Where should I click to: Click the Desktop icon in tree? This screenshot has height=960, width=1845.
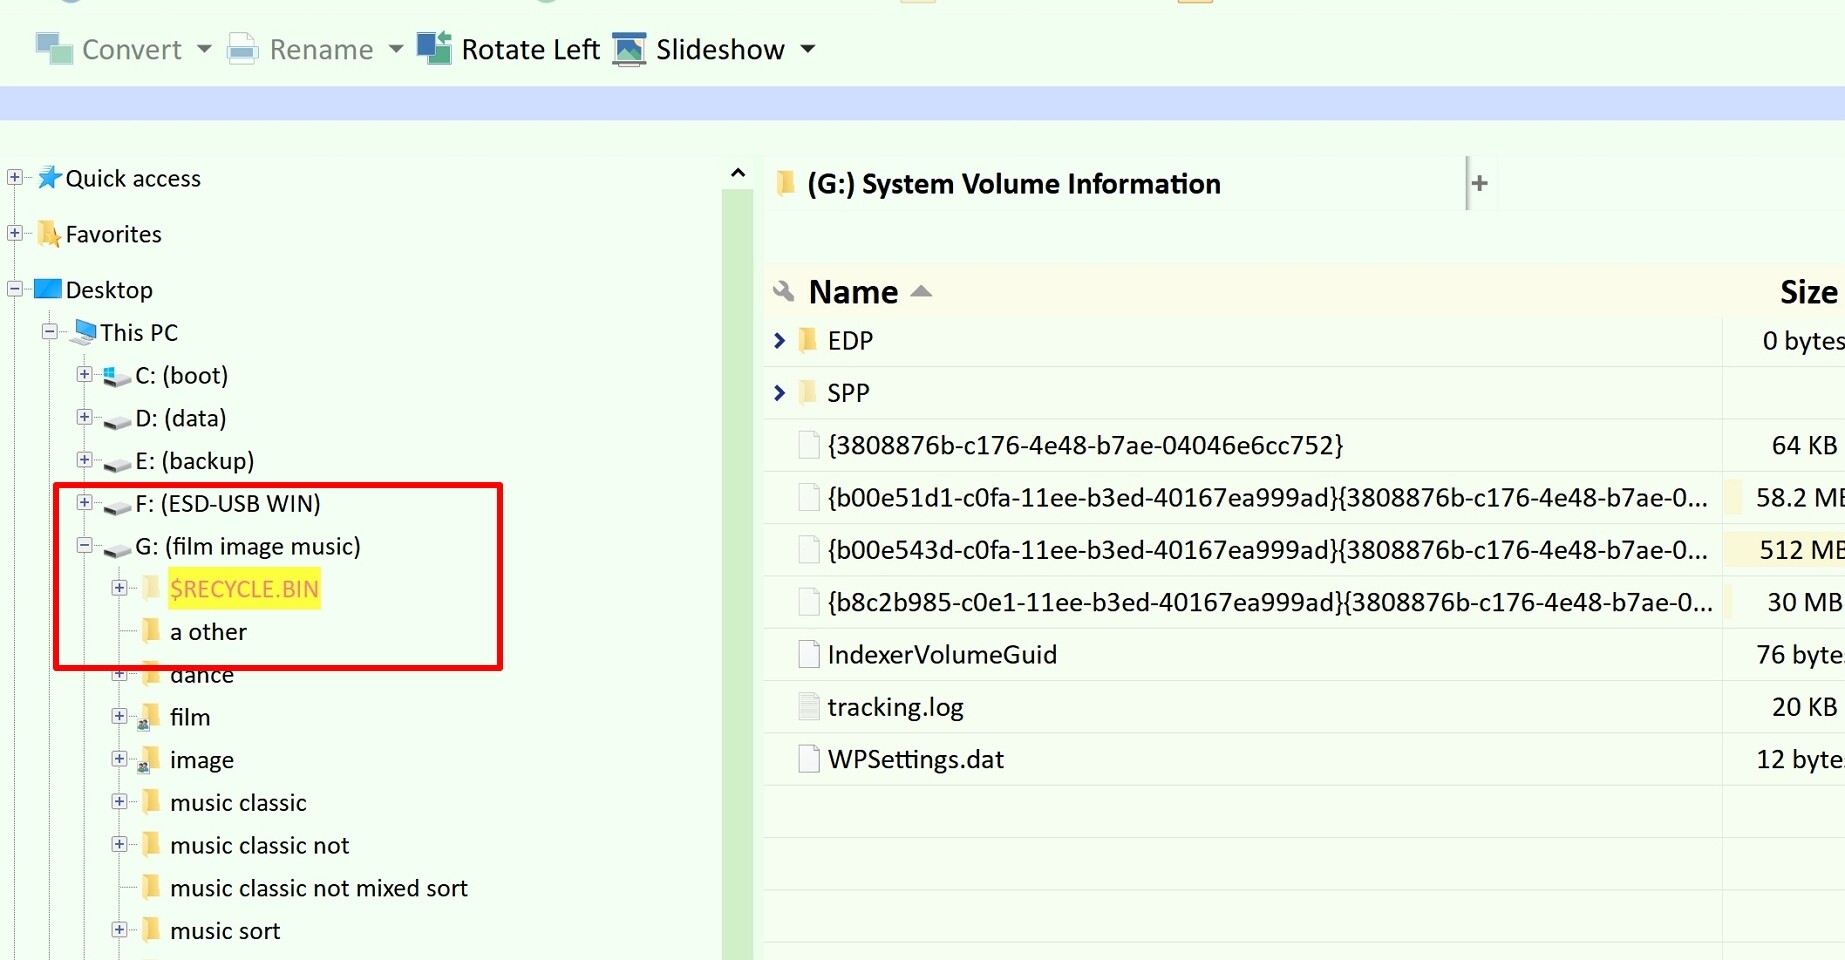click(48, 289)
